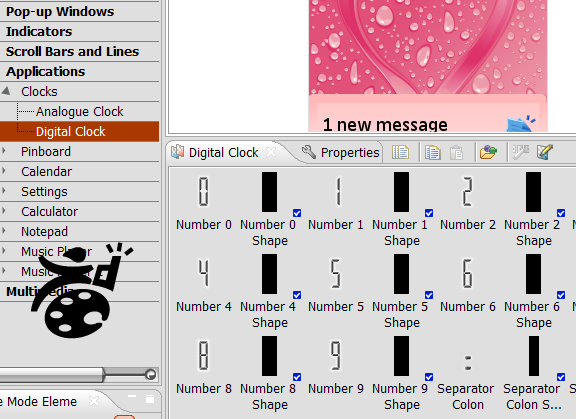Viewport: 576px width, 419px height.
Task: Toggle the Number 0 Shape checkbox
Action: pyautogui.click(x=297, y=213)
